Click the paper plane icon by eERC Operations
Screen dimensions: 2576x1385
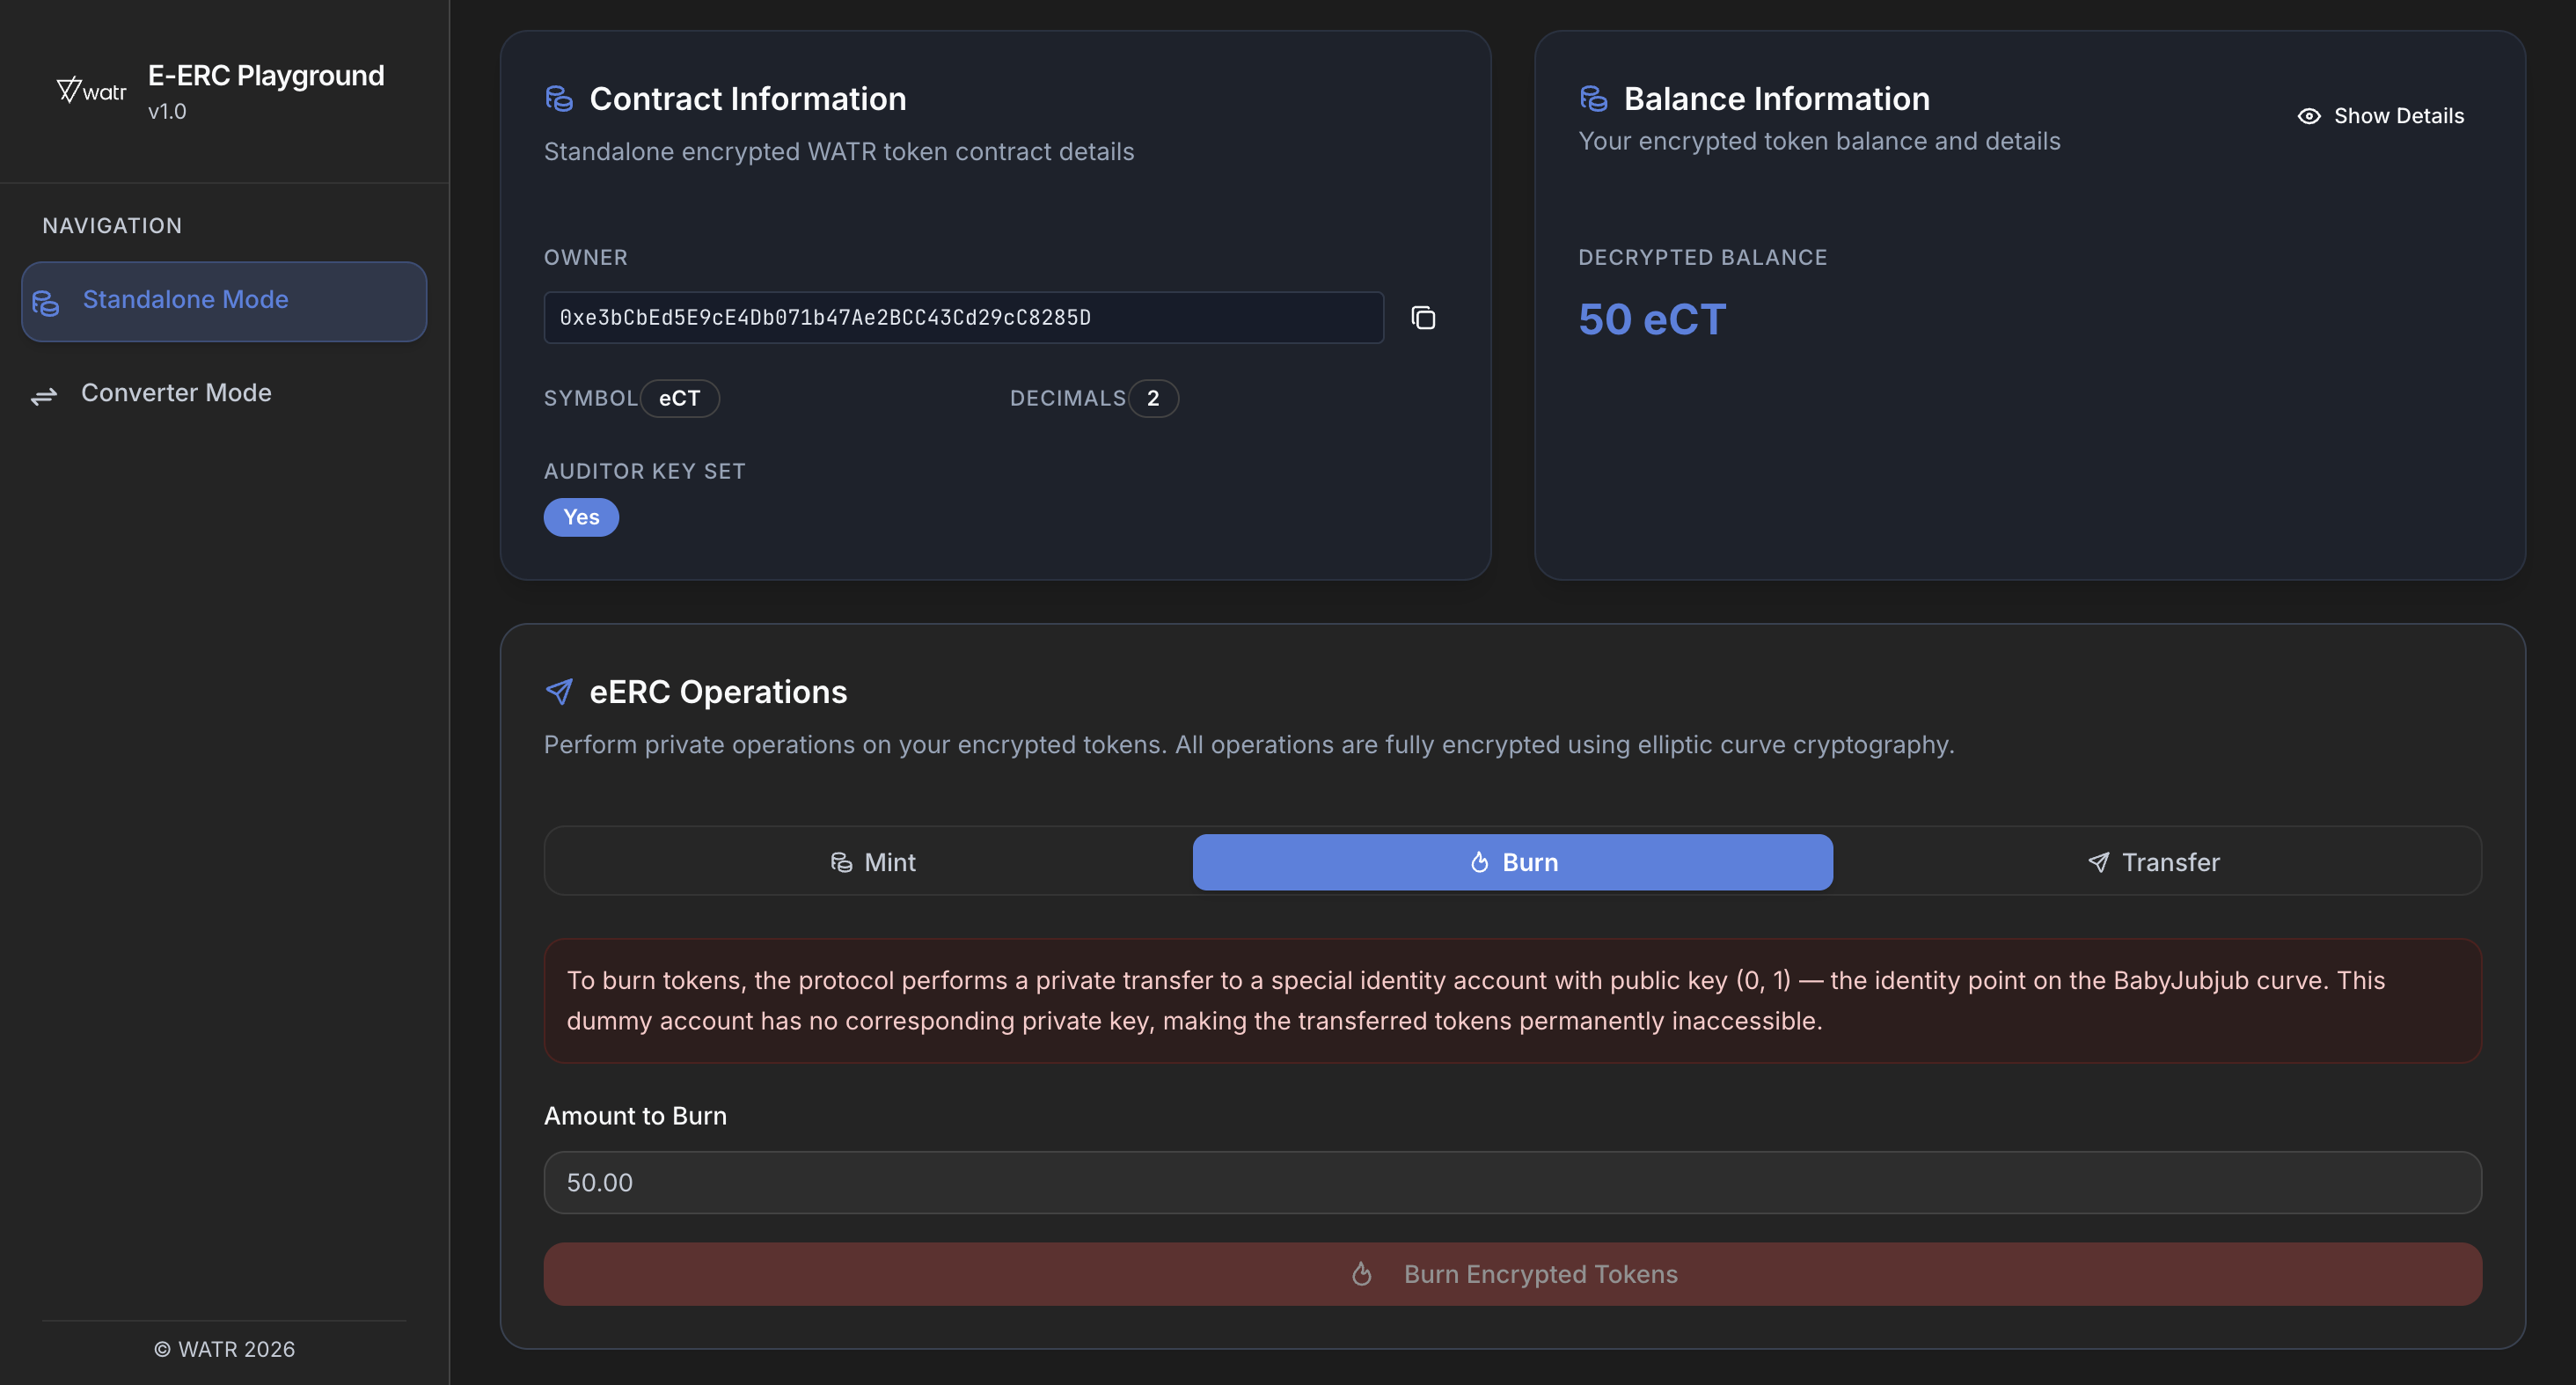559,692
